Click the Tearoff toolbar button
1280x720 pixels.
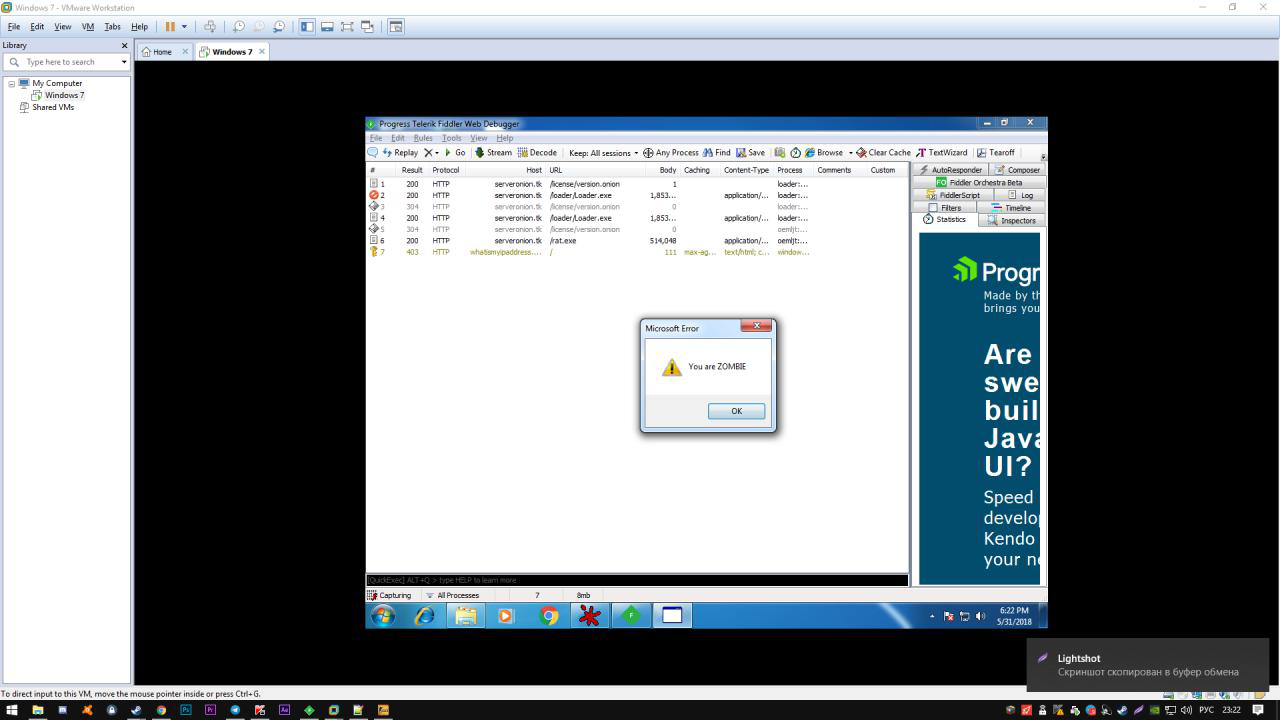[995, 153]
